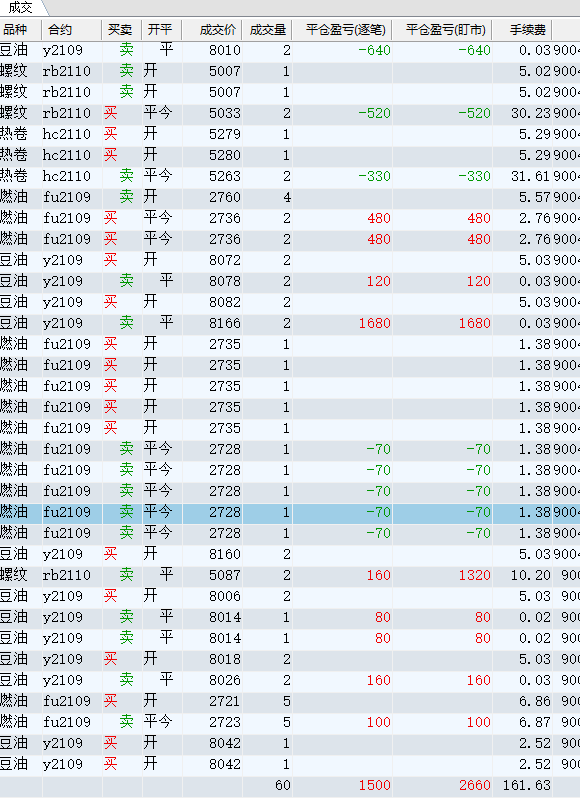Select the hc2110 row priced 5263

(x=290, y=176)
